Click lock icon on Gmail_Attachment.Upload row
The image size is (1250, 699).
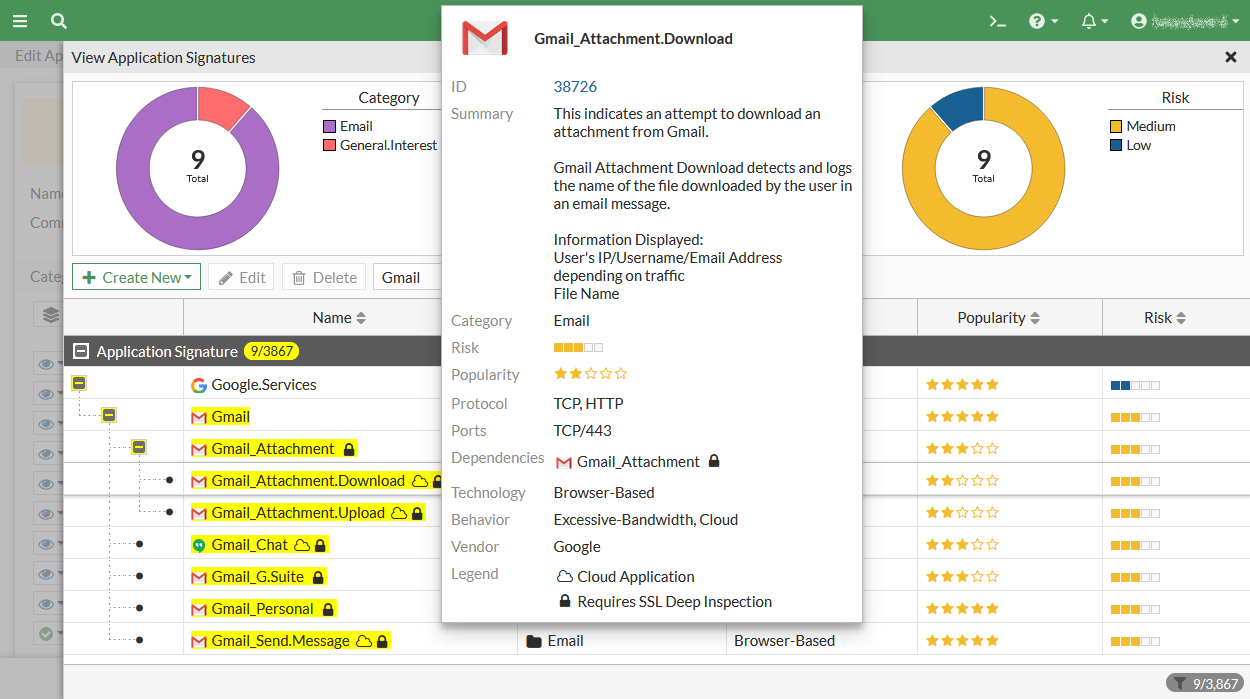click(417, 513)
